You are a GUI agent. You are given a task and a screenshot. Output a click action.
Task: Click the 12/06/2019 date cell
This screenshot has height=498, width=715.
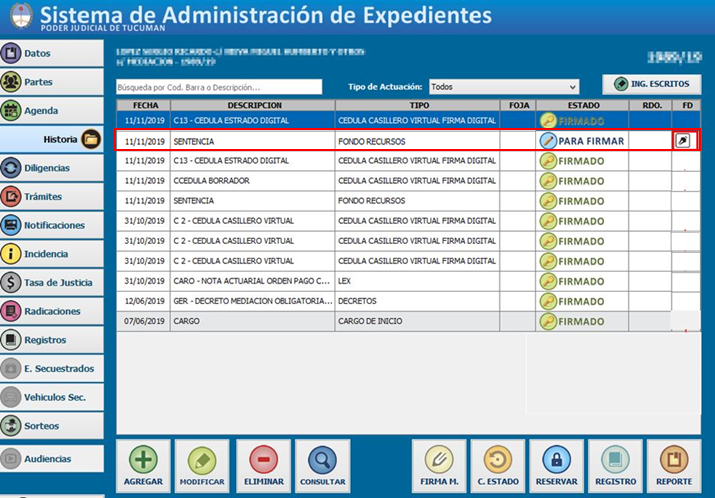(x=144, y=301)
